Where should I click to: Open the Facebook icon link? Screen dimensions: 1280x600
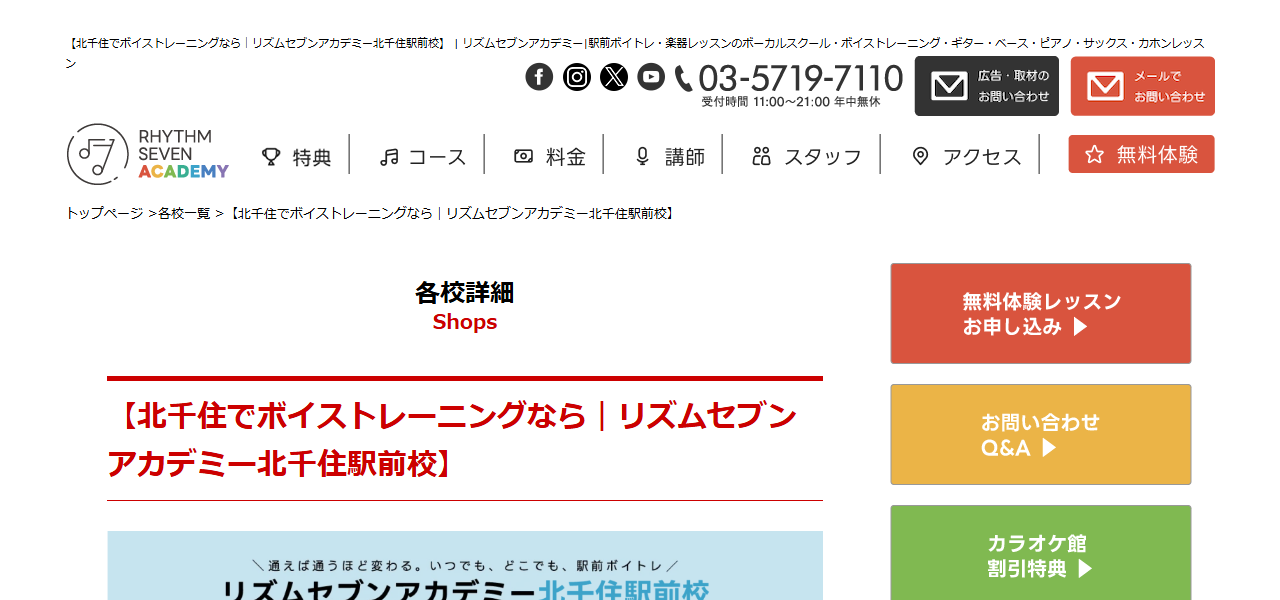[x=539, y=77]
